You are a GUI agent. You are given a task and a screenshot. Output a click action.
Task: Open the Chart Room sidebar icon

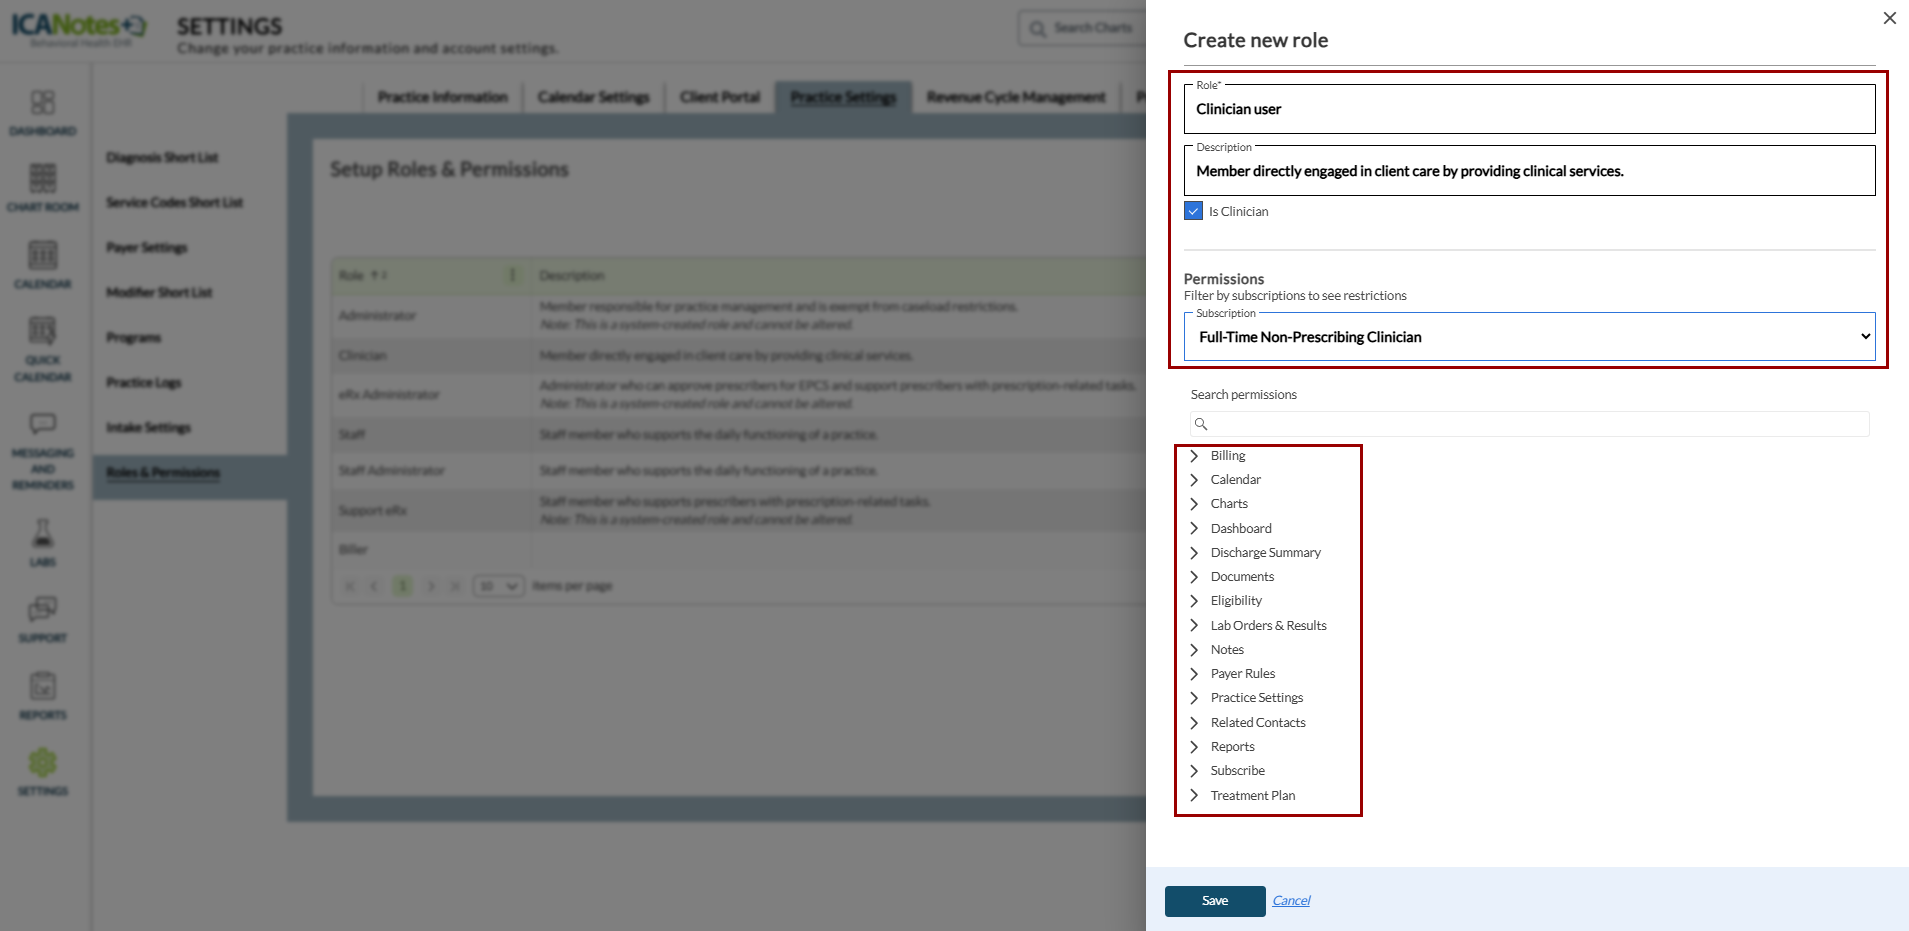coord(43,188)
